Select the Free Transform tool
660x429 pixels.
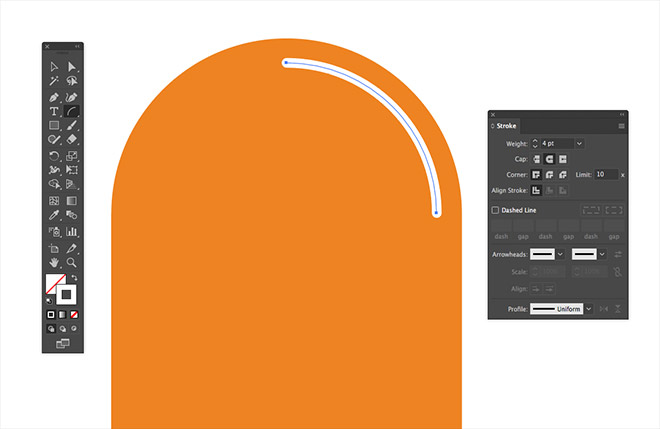[x=72, y=170]
